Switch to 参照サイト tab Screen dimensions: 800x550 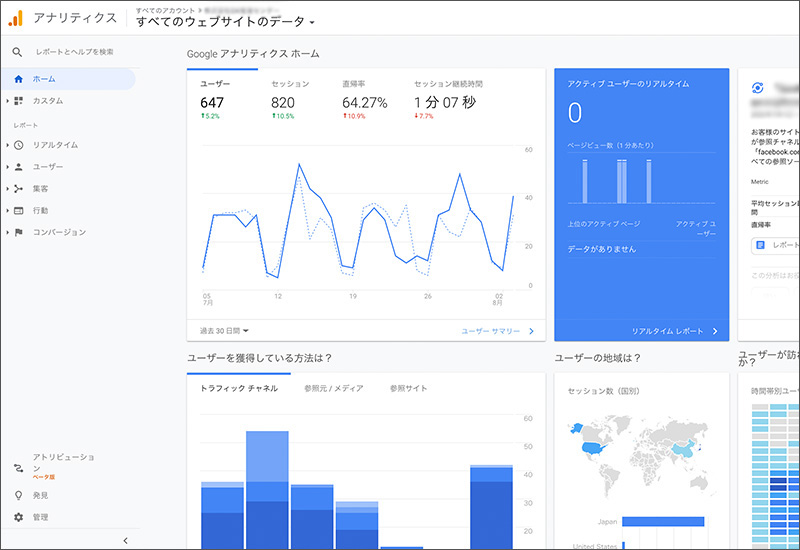(408, 388)
